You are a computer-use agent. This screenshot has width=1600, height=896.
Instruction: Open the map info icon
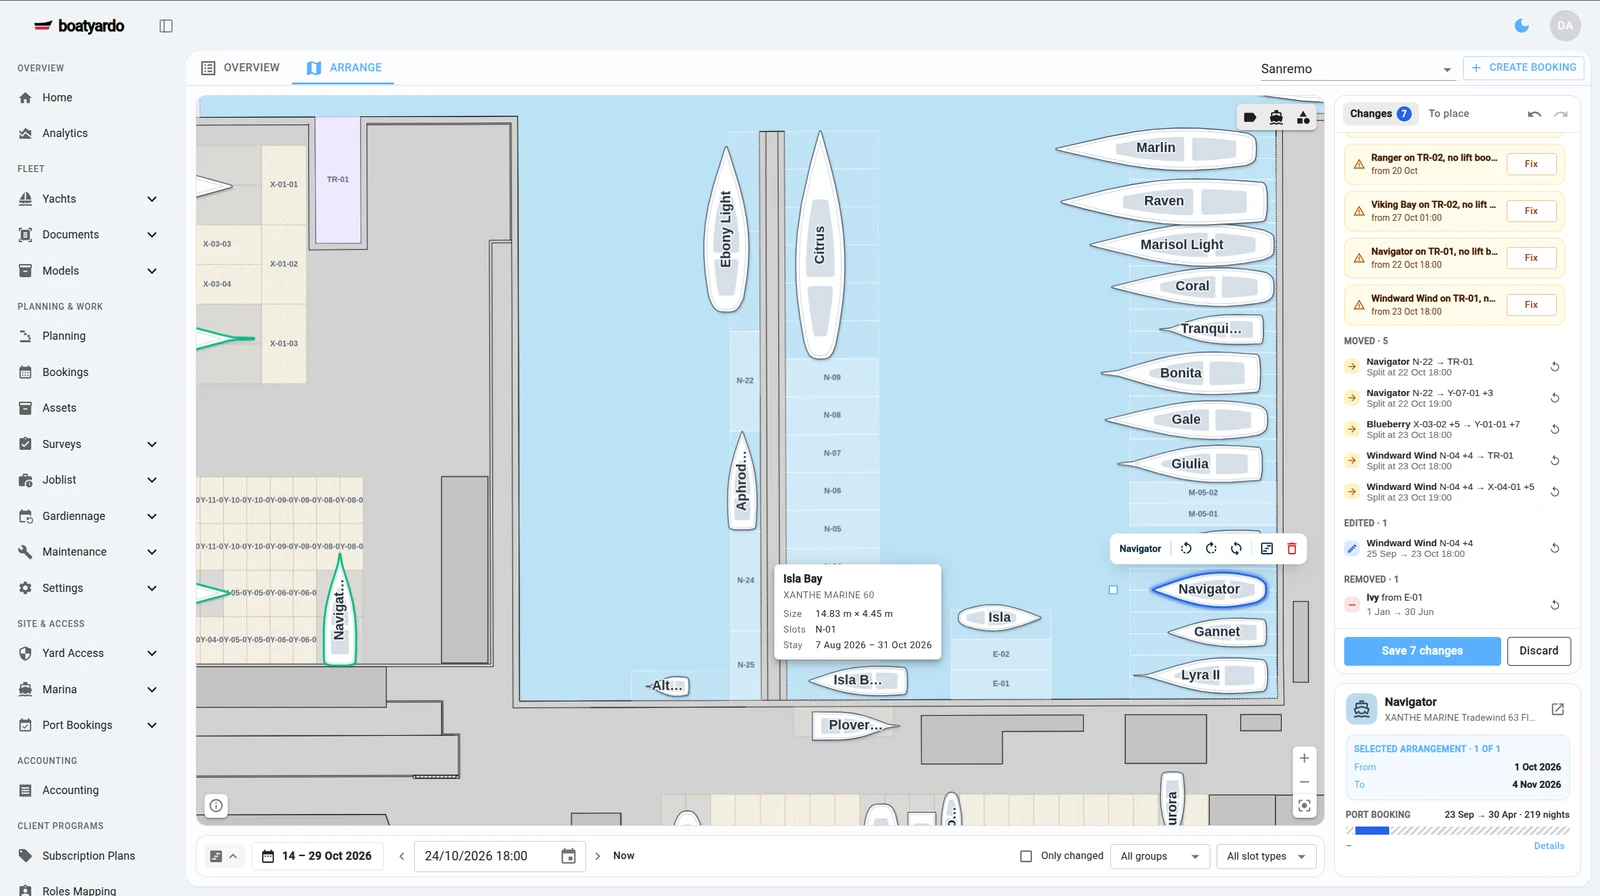click(216, 805)
